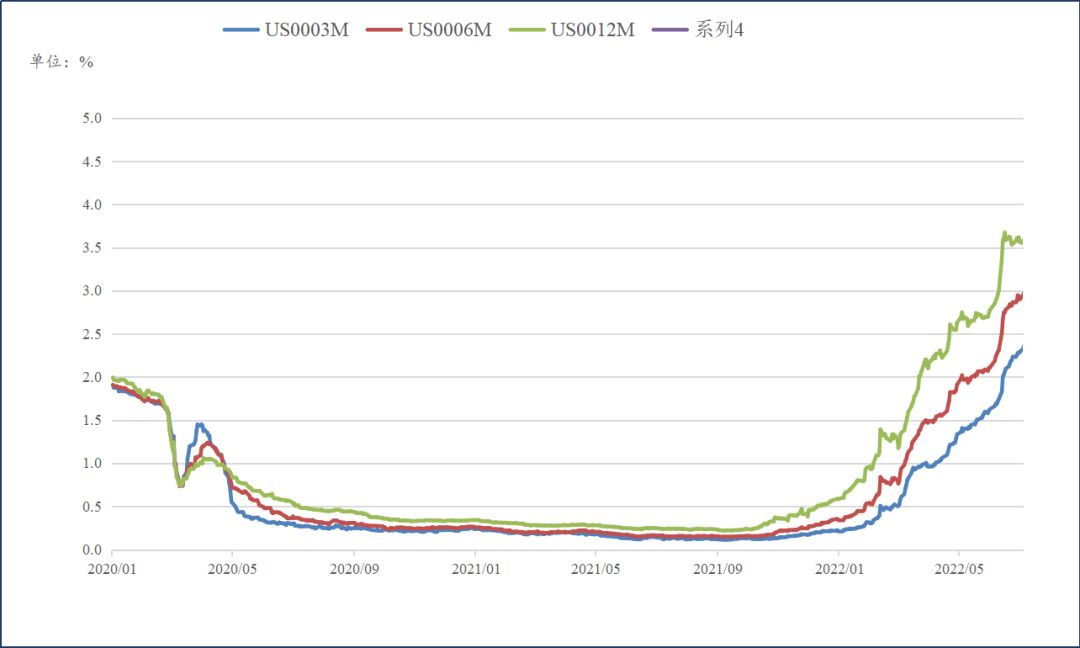The width and height of the screenshot is (1080, 648).
Task: Click the 3.5 y-axis tick label
Action: [92, 248]
